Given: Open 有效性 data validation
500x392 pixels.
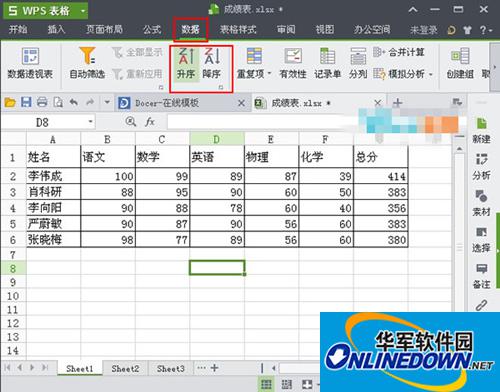Looking at the screenshot, I should click(293, 63).
